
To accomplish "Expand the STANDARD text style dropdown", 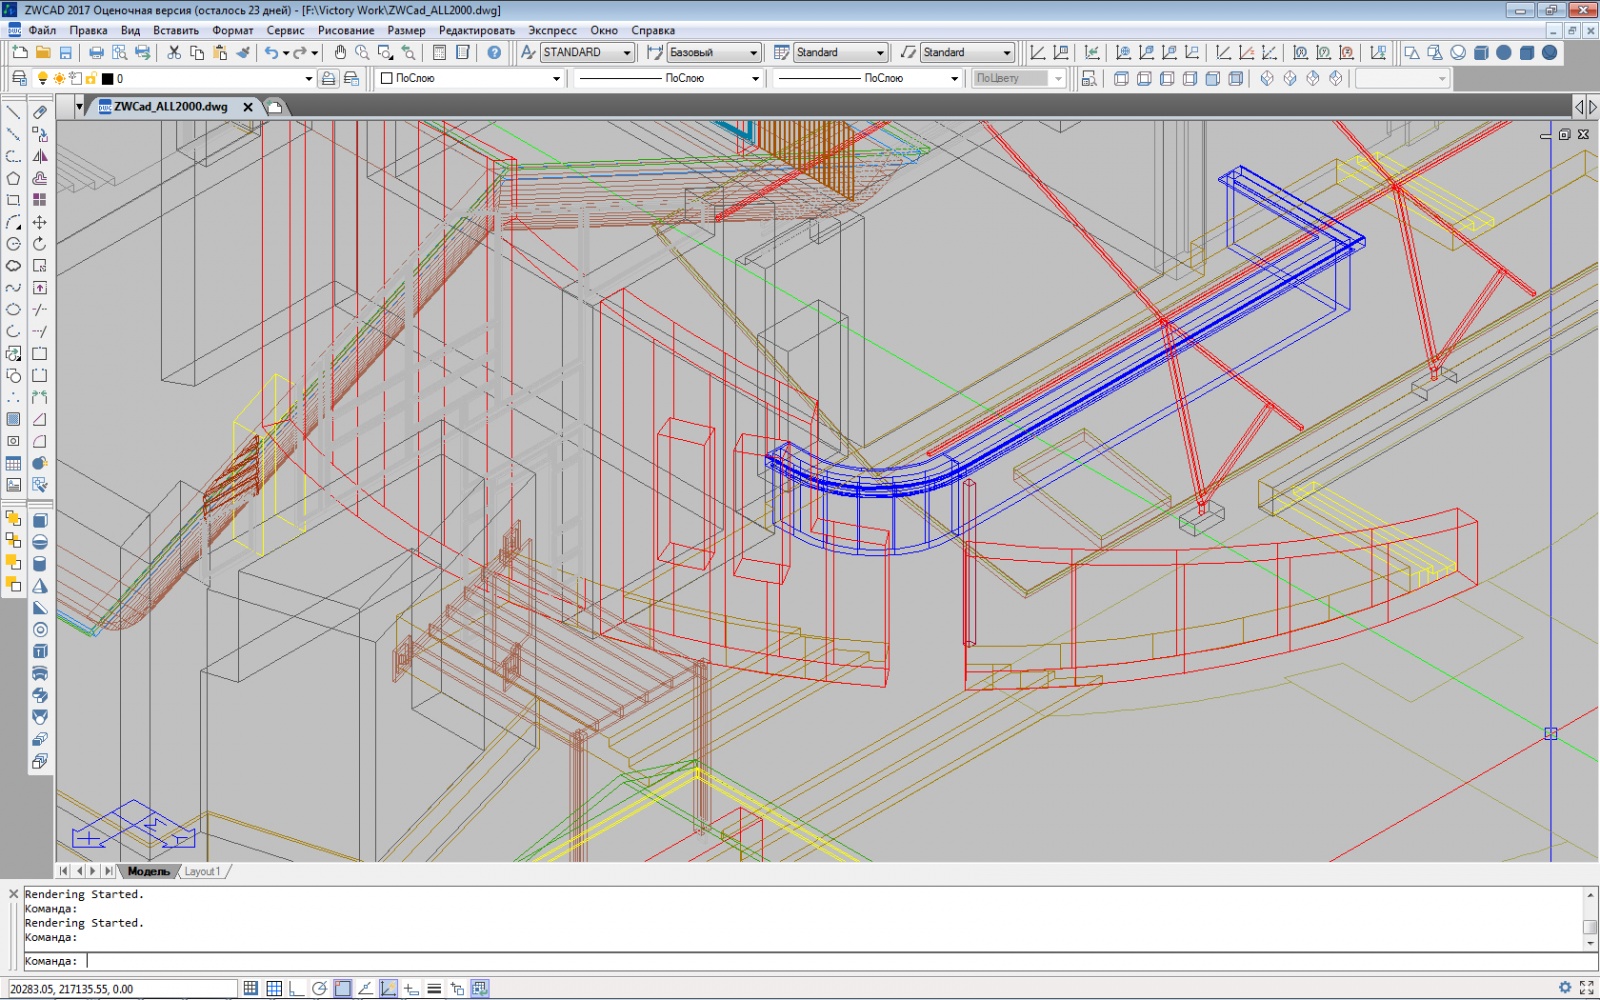I will coord(627,53).
